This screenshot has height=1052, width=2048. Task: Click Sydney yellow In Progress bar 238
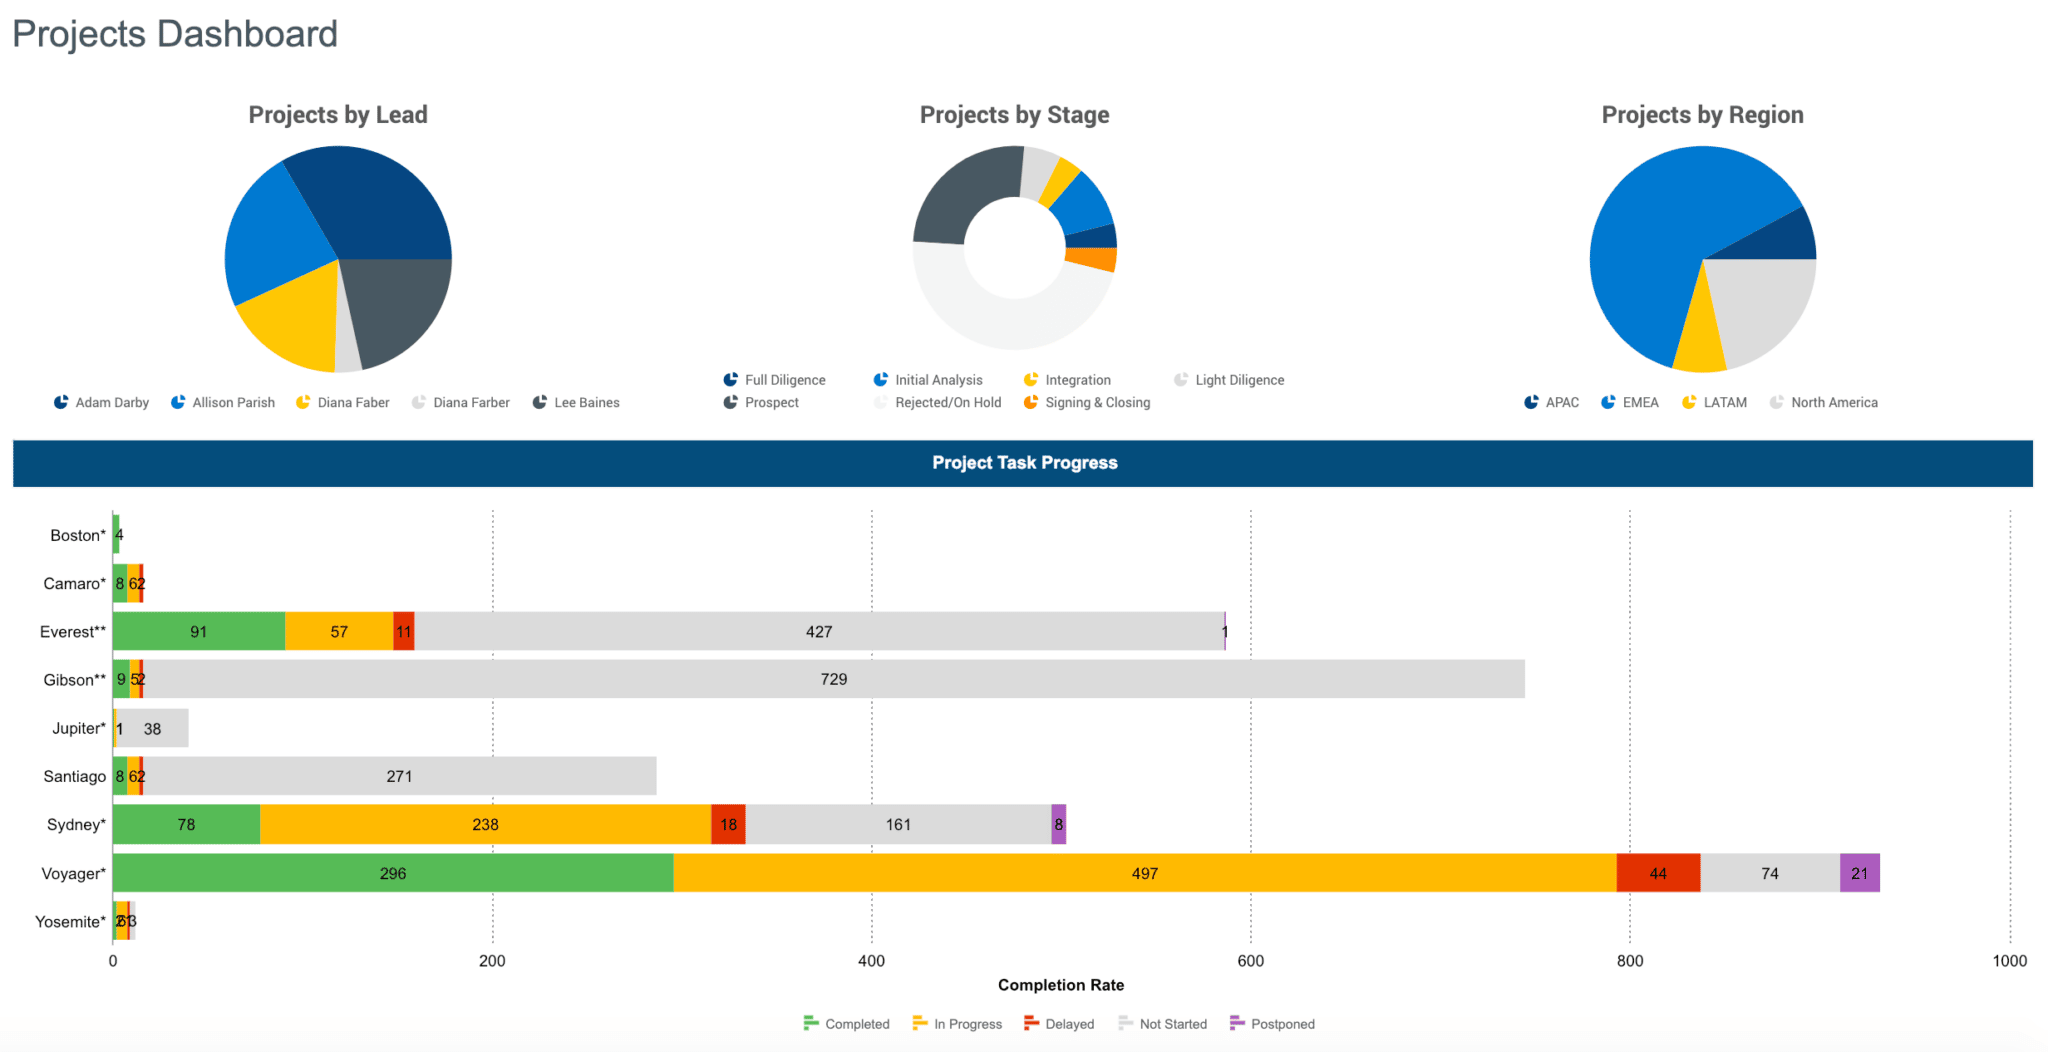coord(486,824)
